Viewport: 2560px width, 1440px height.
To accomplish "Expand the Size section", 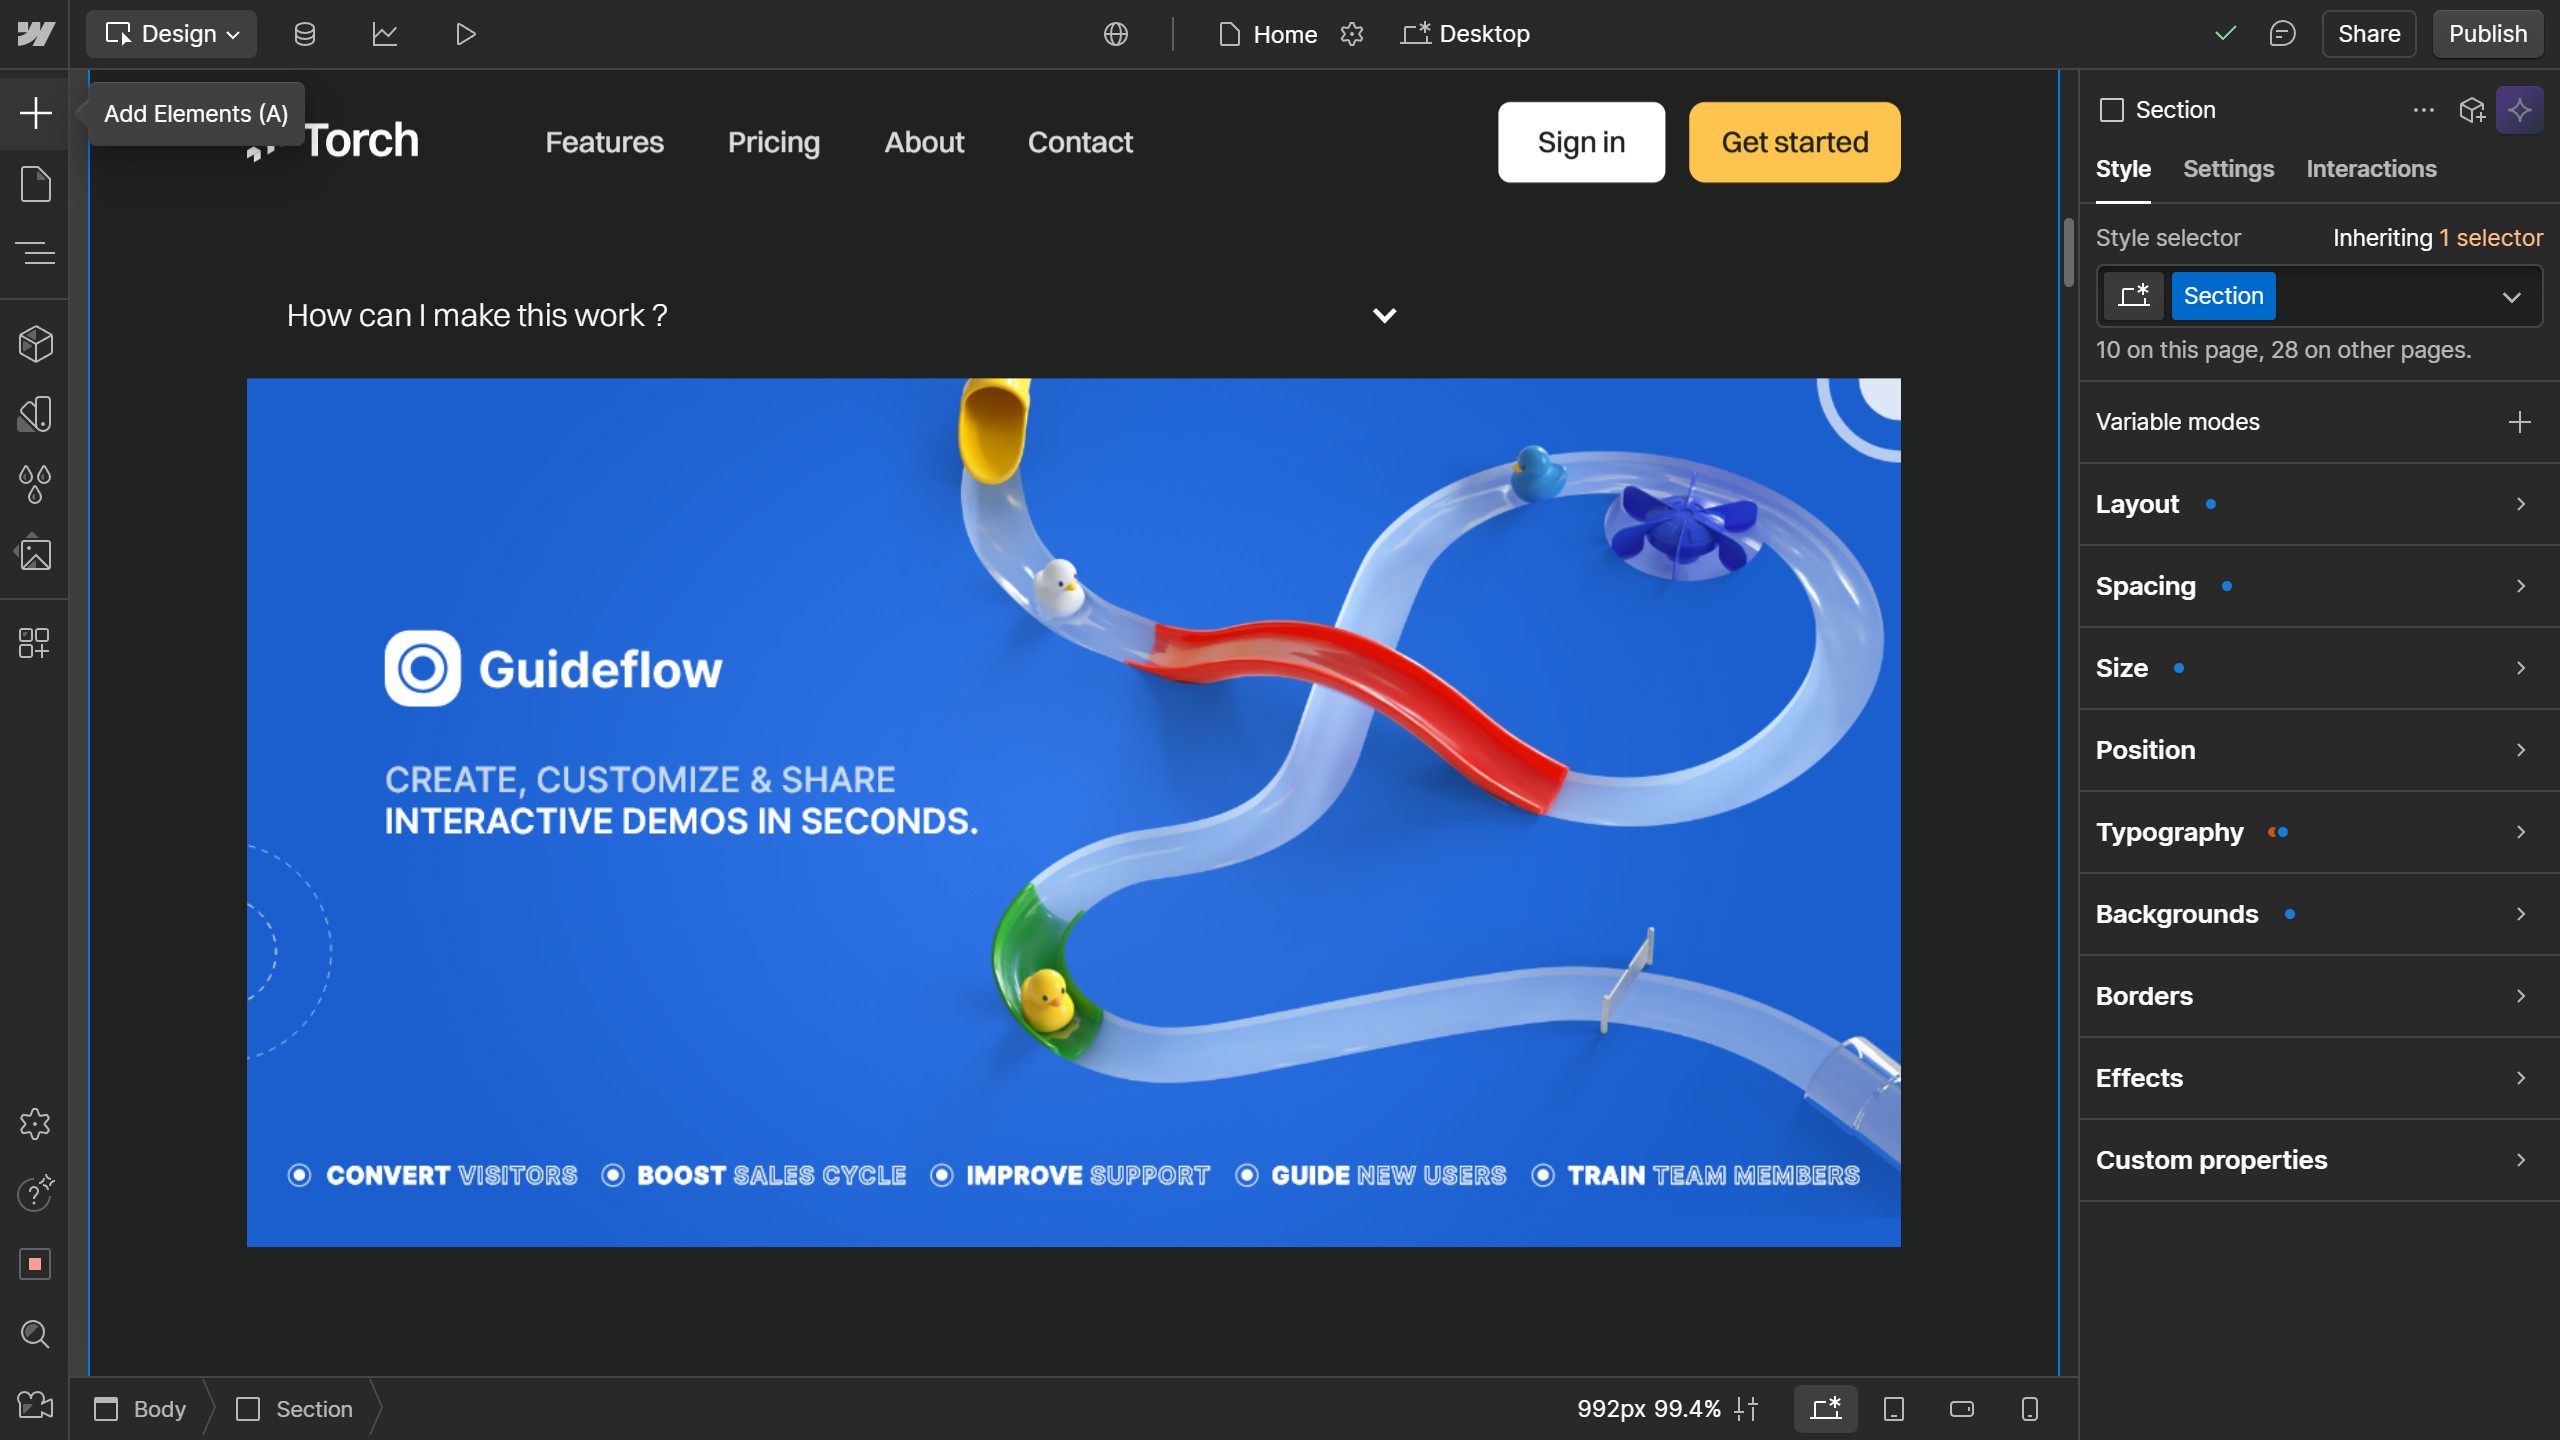I will [x=2319, y=668].
